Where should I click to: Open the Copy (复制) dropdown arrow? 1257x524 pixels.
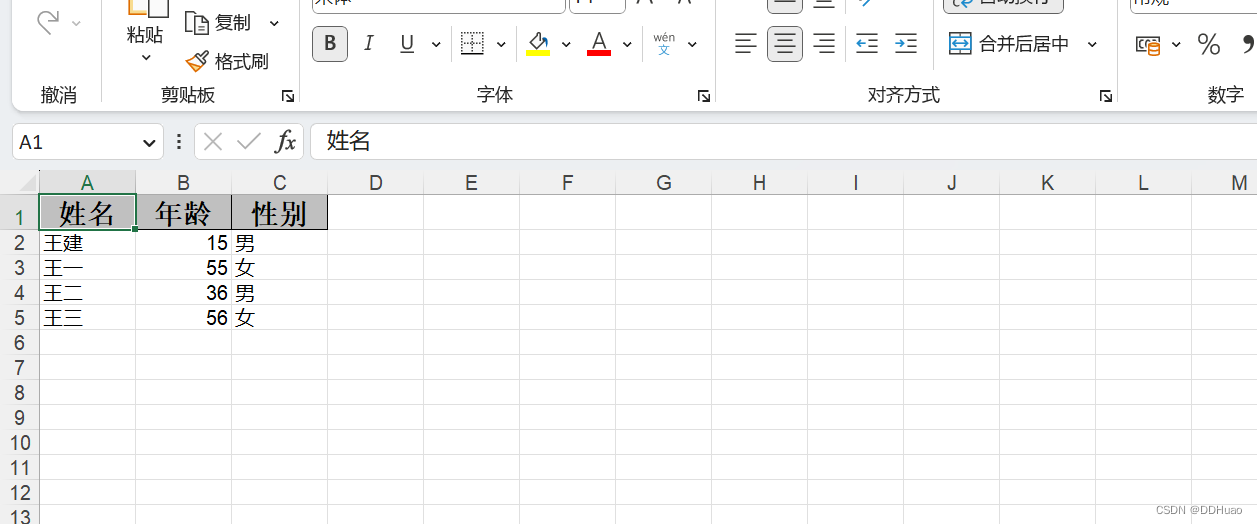(274, 23)
